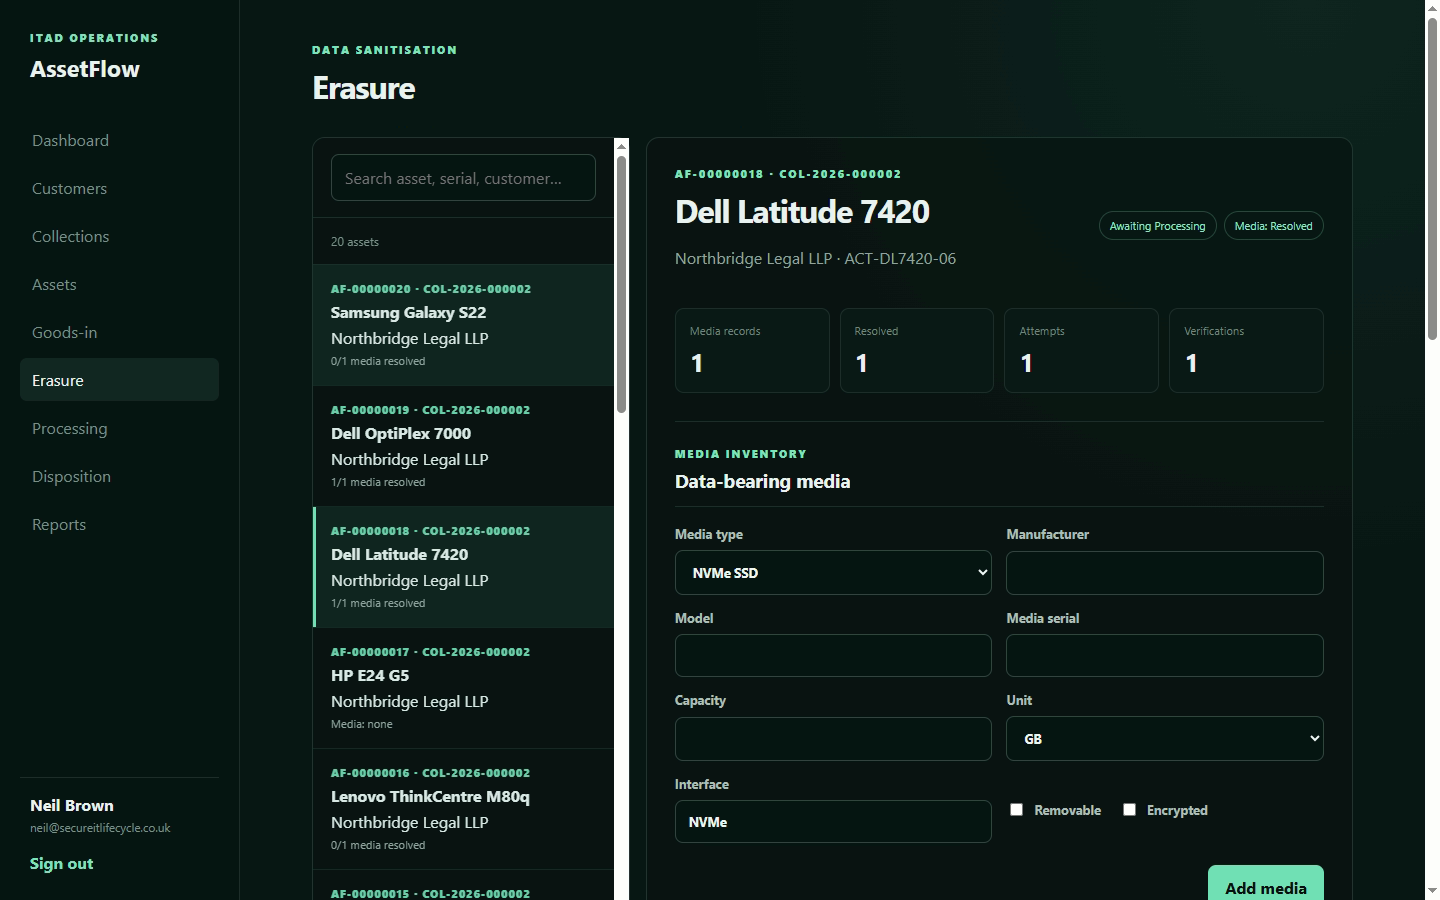
Task: Click the page scroll-up arrow
Action: 1432,8
